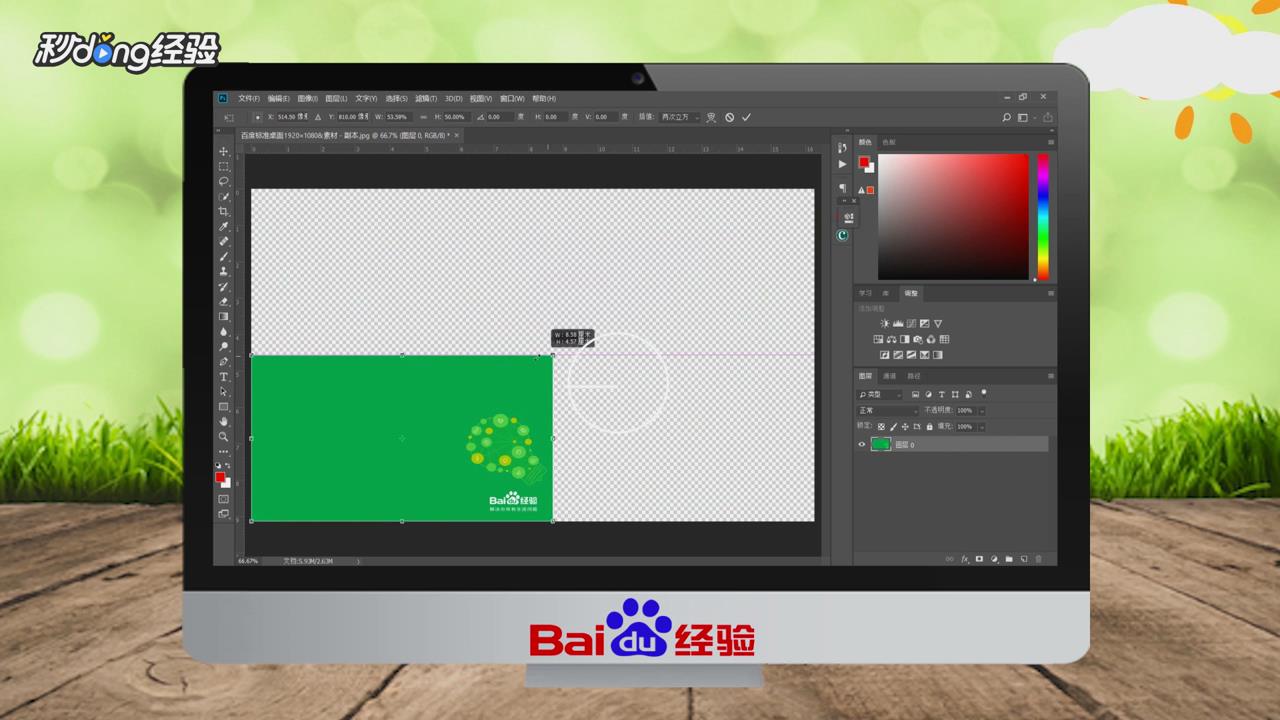Screen dimensions: 1280x720
Task: Click the foreground color swatch in toolbar
Action: pos(221,477)
